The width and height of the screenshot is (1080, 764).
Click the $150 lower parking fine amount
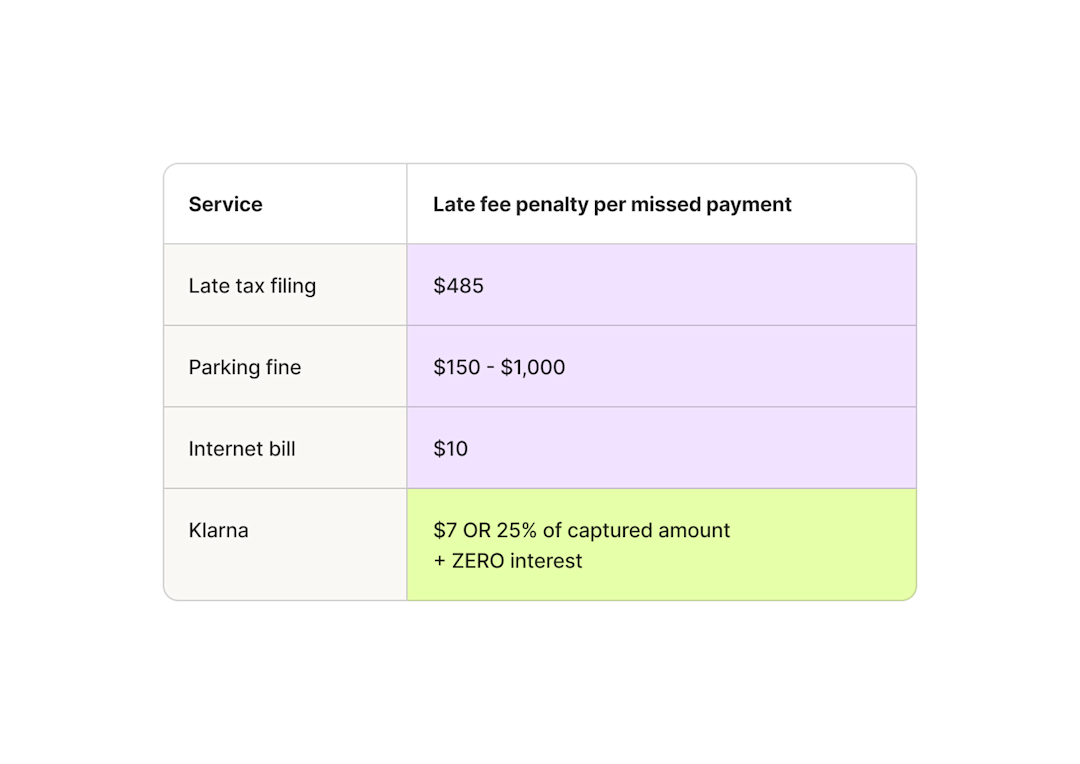(x=457, y=367)
